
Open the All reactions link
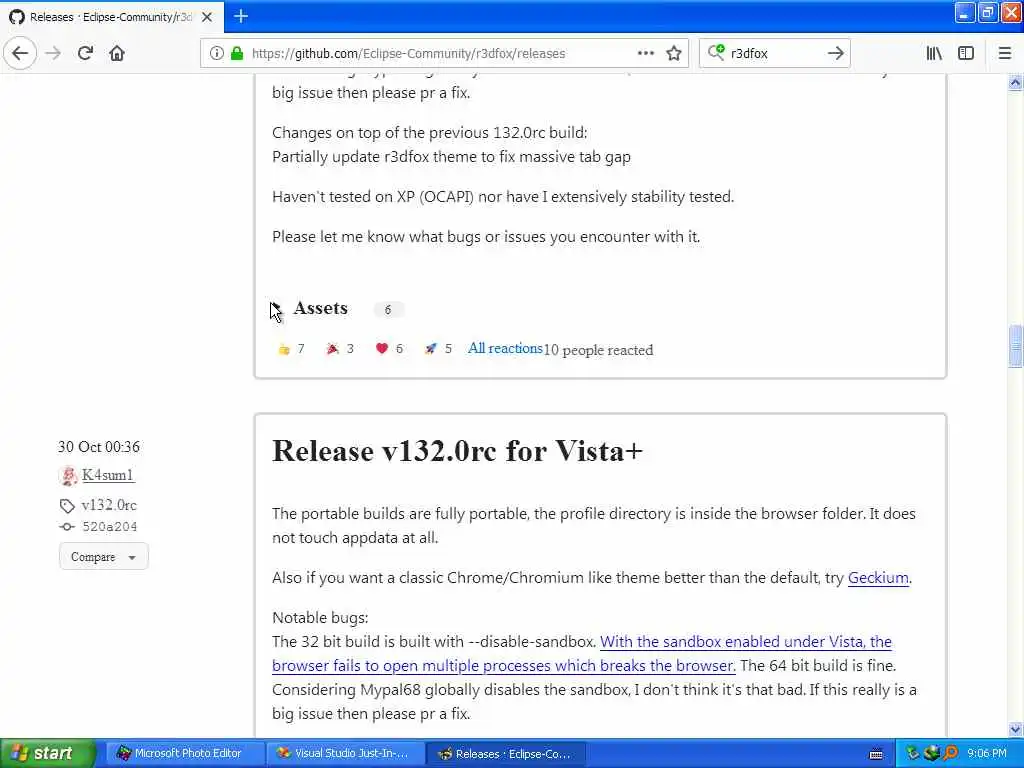(x=505, y=349)
